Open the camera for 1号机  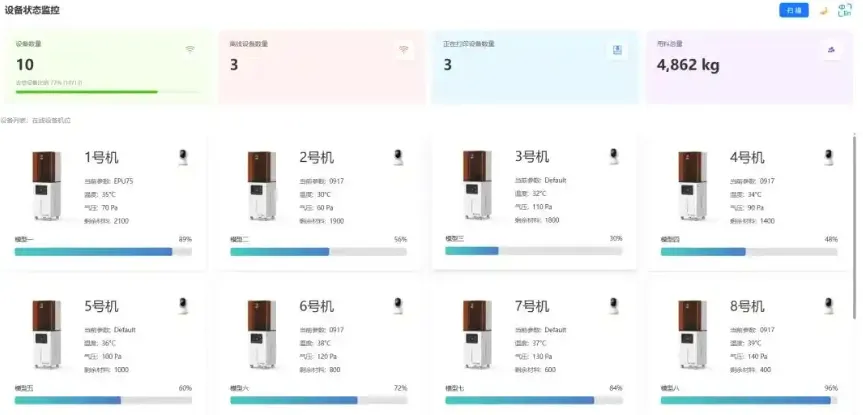[184, 157]
